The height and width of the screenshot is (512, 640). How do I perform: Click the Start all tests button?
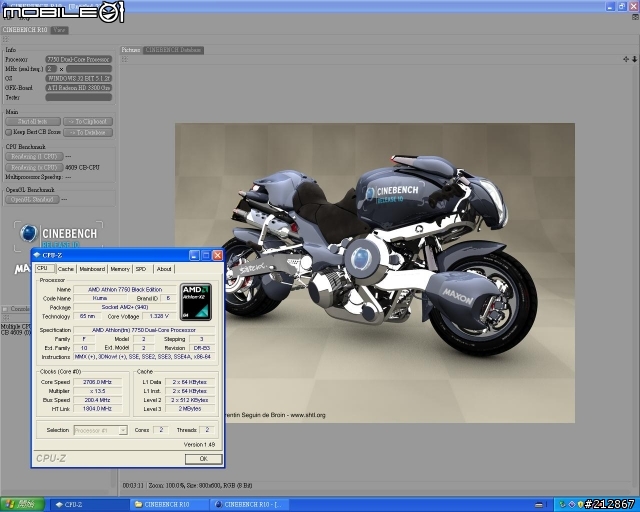[x=33, y=122]
